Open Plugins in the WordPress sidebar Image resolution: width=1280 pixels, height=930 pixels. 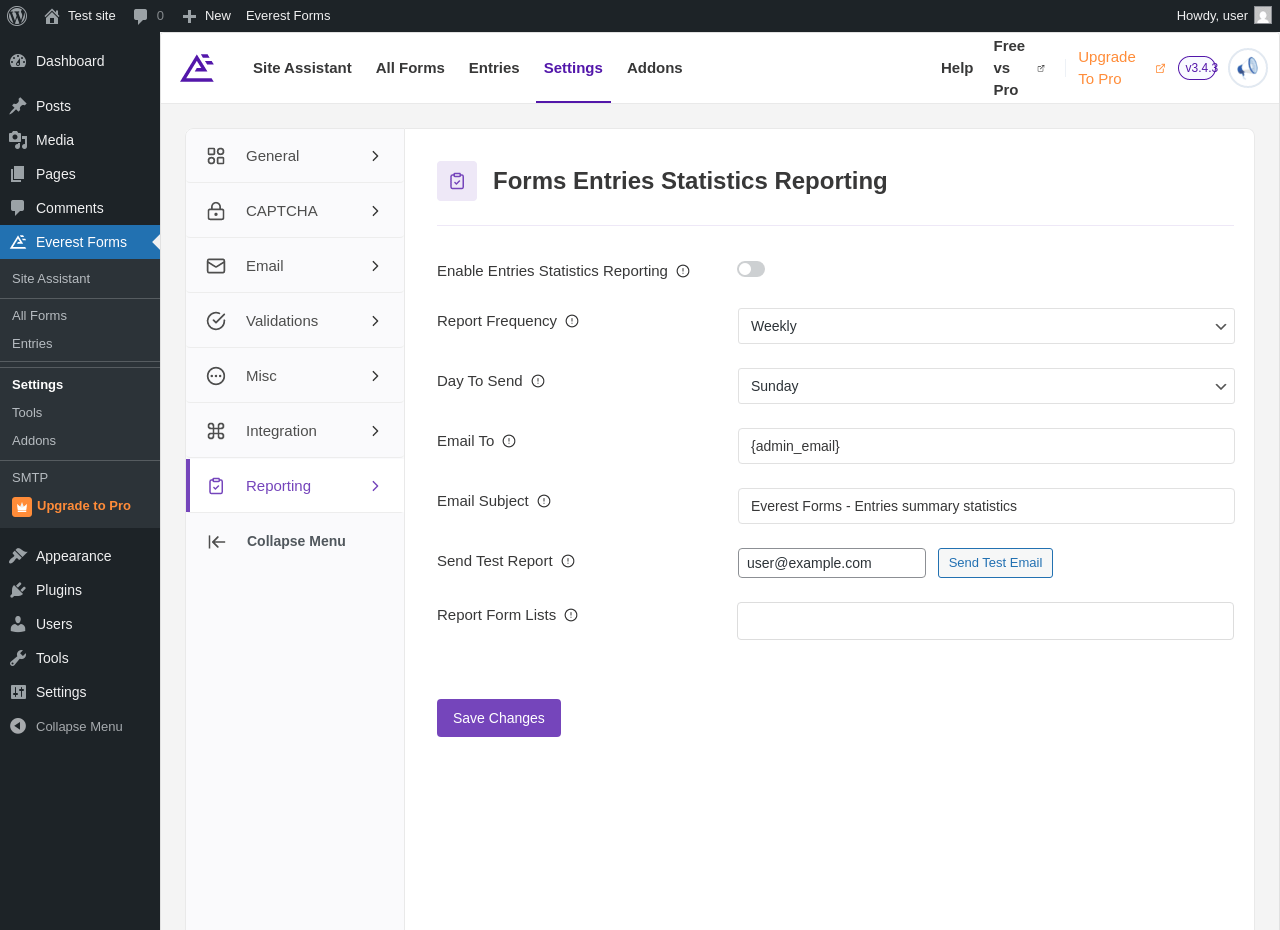58,590
